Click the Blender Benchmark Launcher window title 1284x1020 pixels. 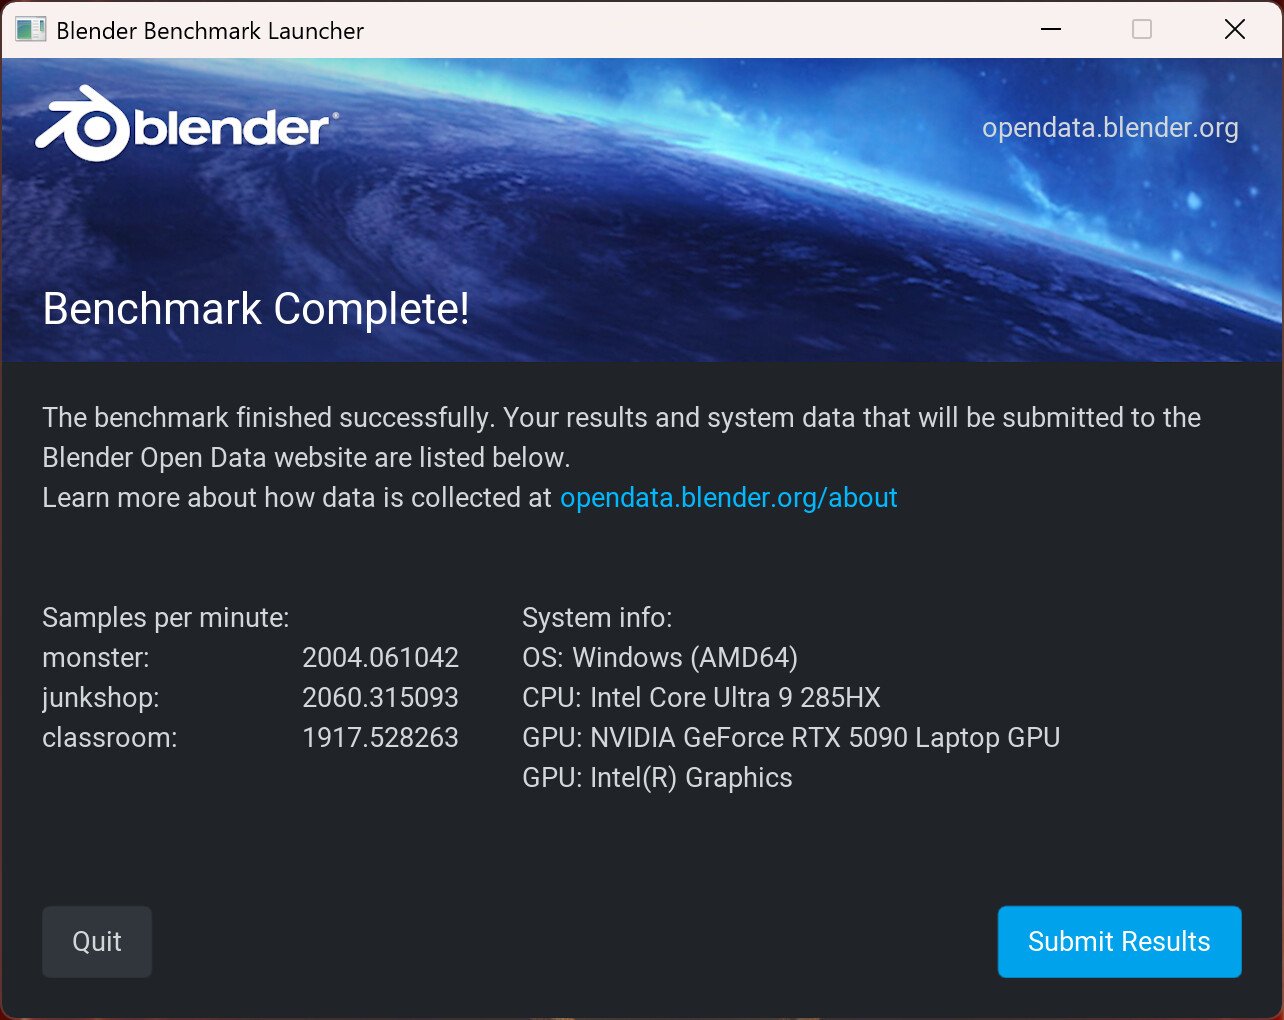(x=210, y=31)
